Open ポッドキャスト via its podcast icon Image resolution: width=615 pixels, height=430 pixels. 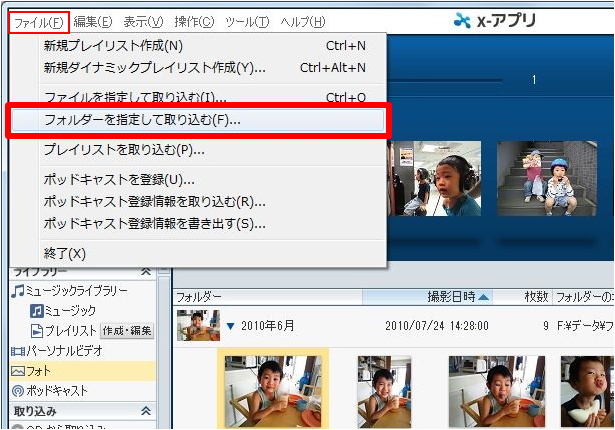[17, 391]
